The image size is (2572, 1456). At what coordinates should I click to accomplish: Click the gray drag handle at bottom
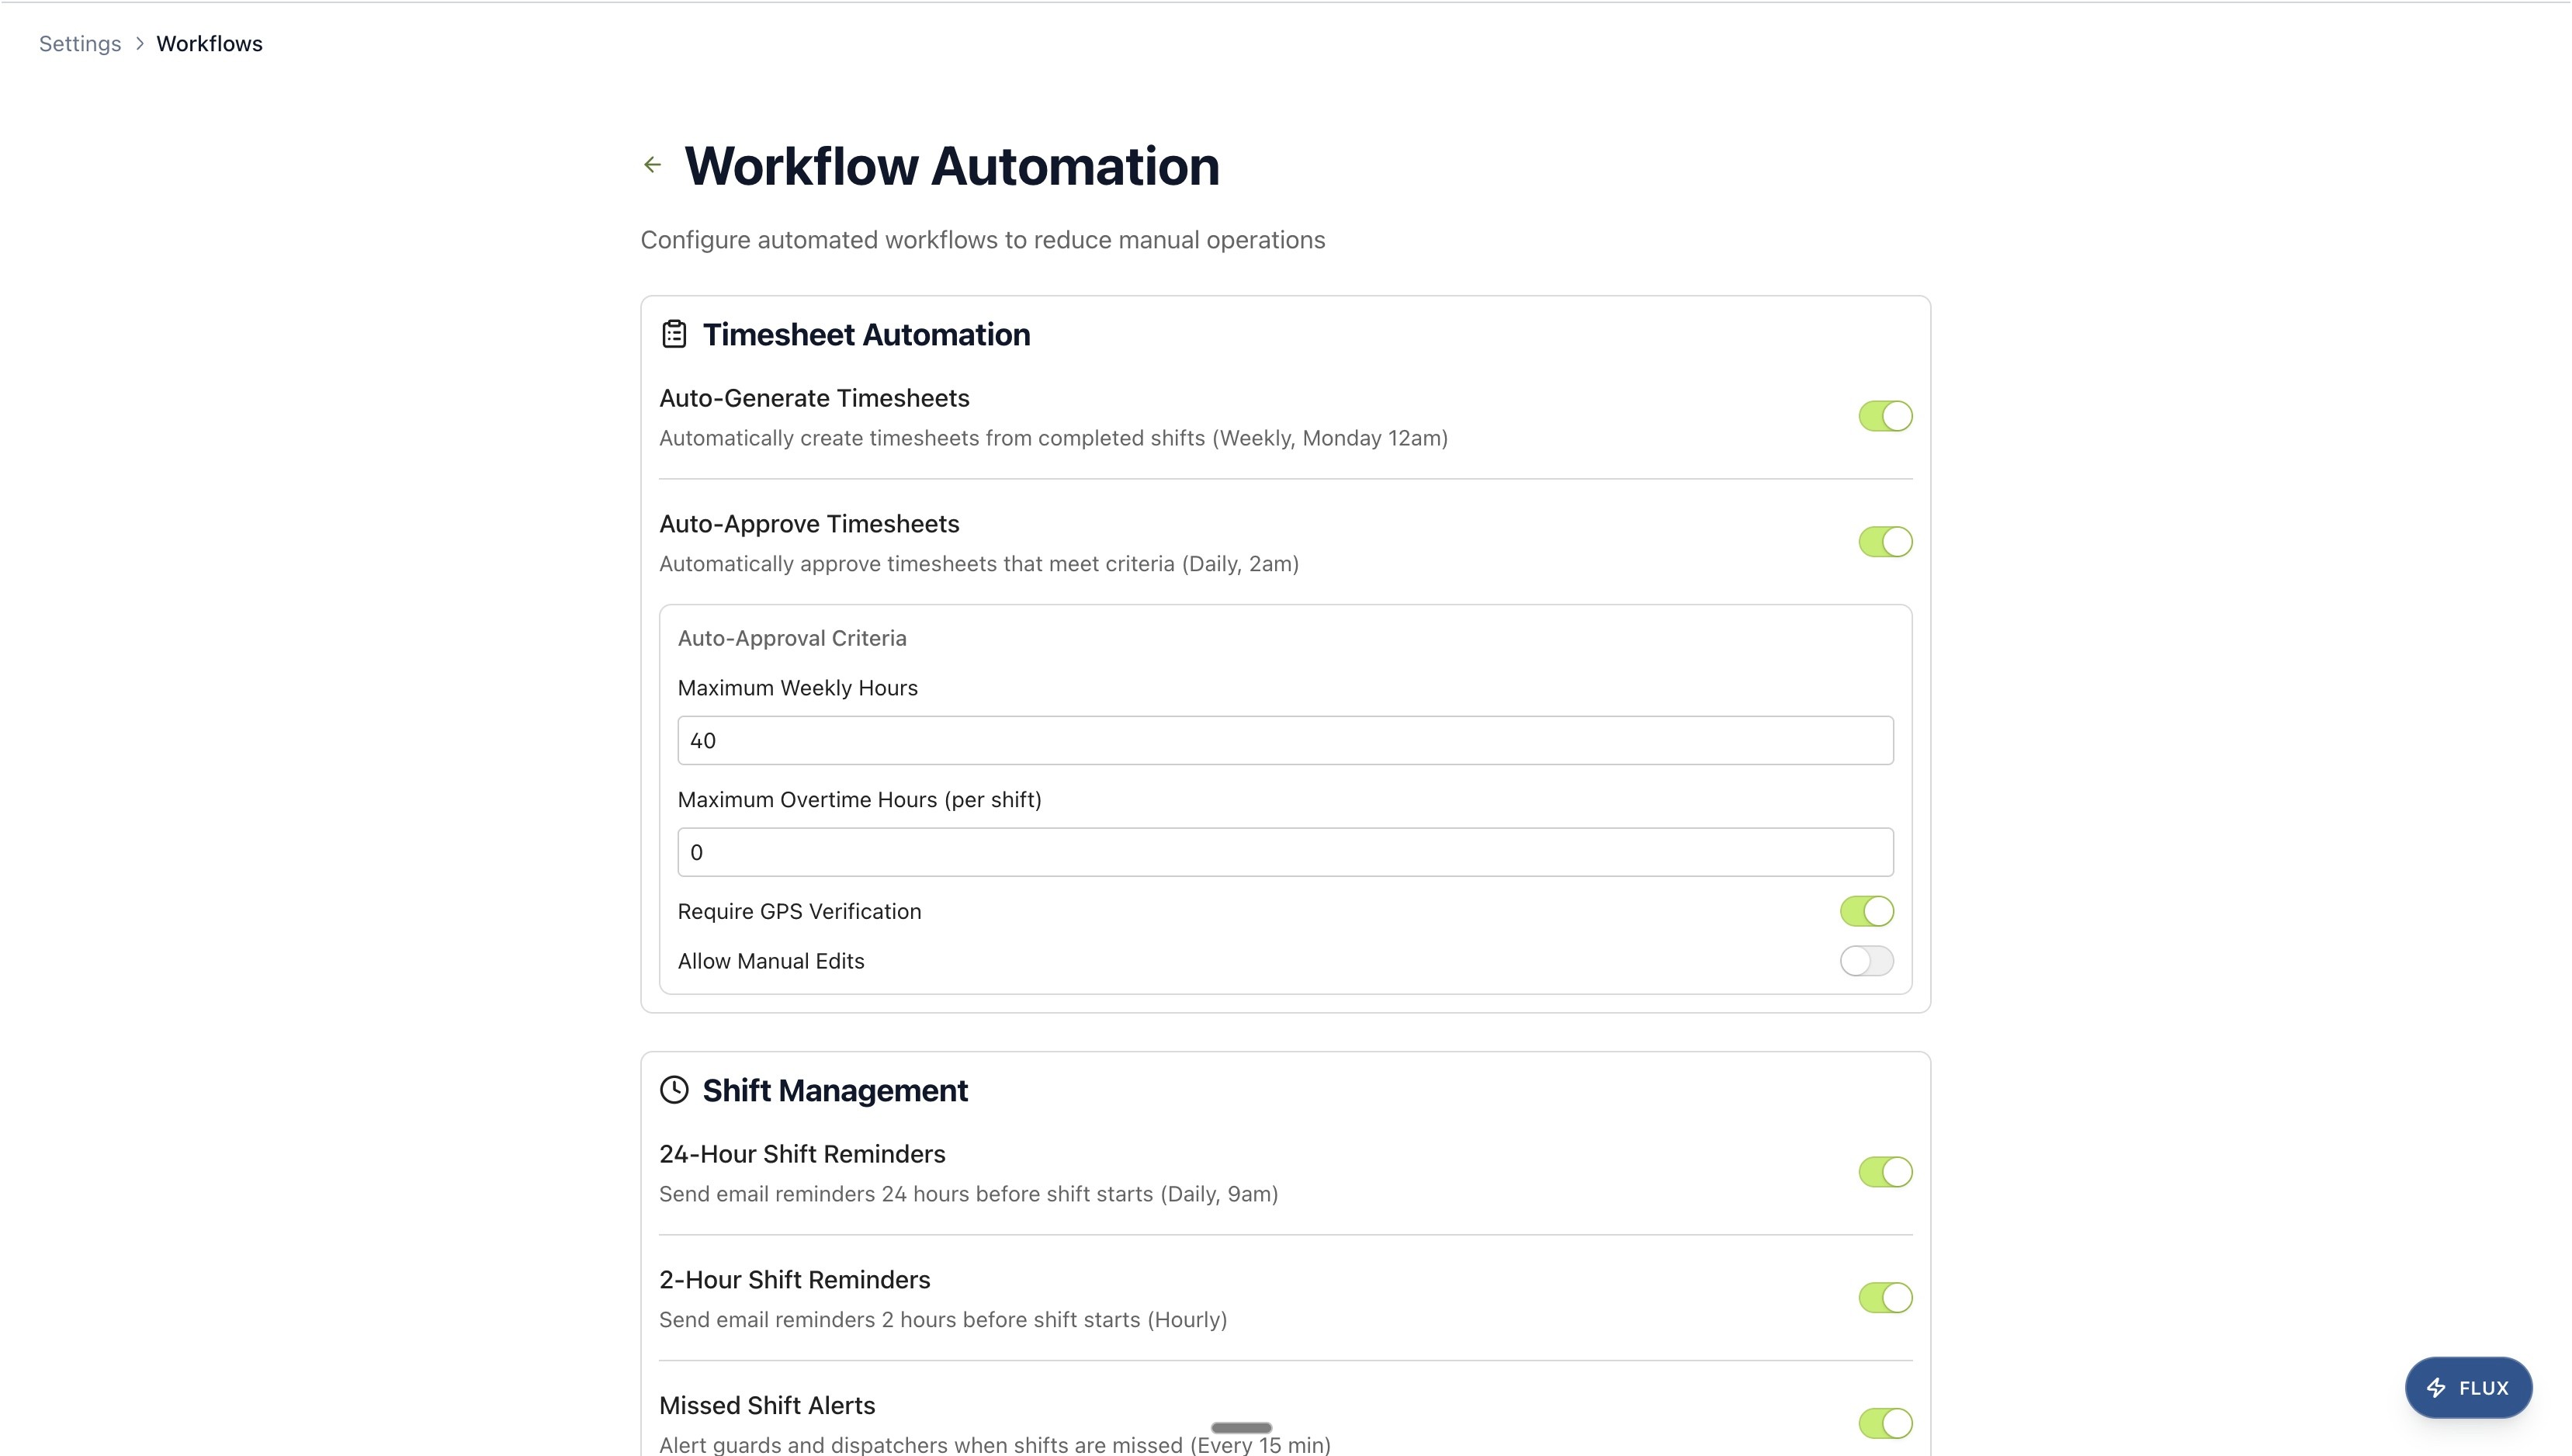1241,1428
